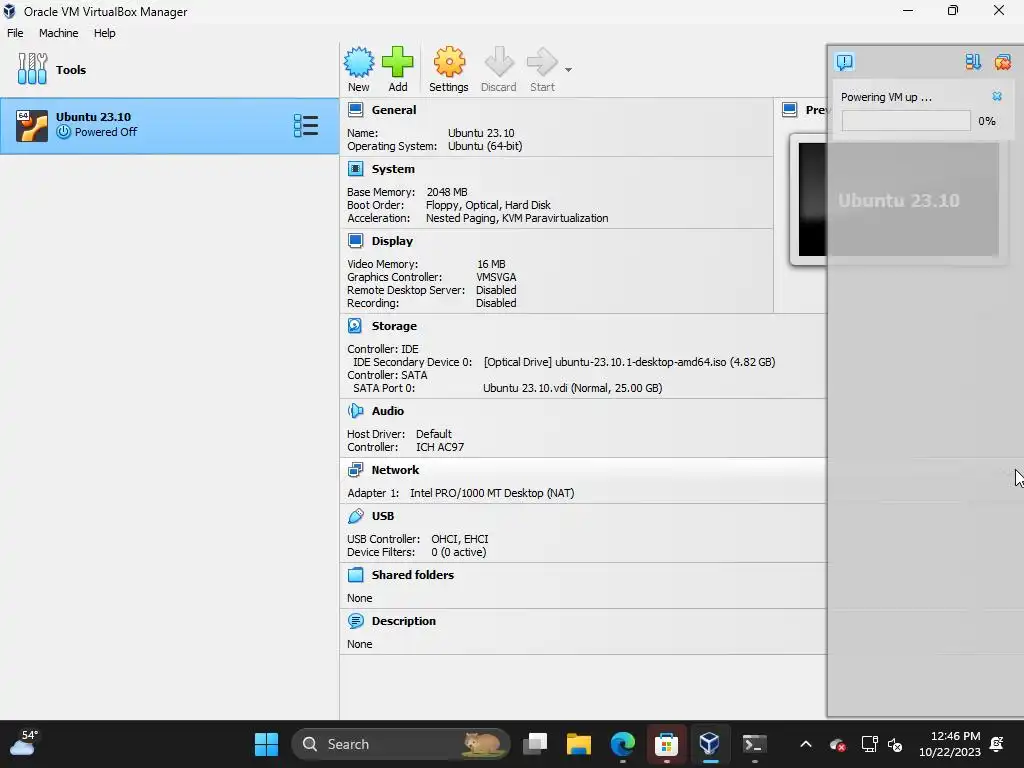Show hidden system tray icons chevron
Screen dimensions: 1024x768
pos(806,744)
